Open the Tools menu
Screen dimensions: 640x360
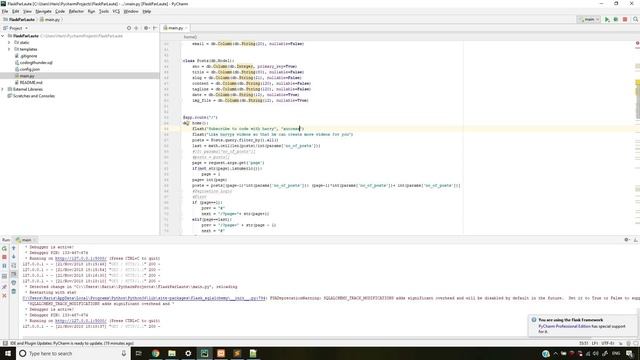point(104,11)
